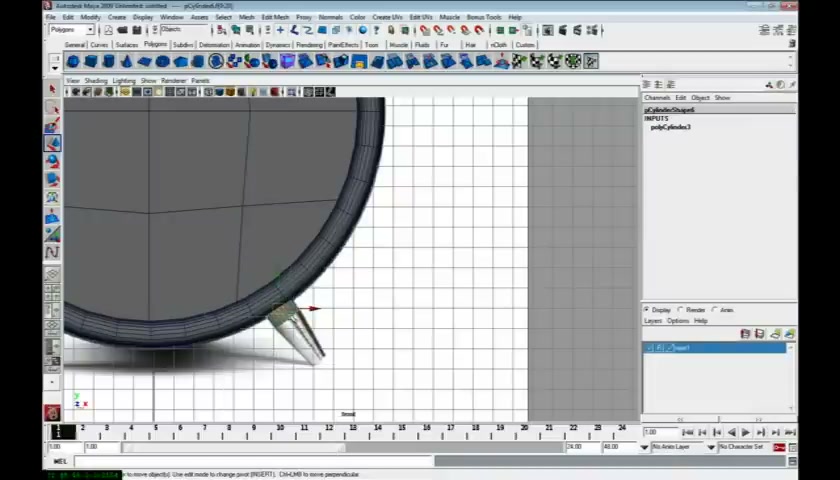Open the Script Editor icon
Screen dimensions: 840x480
[792, 461]
